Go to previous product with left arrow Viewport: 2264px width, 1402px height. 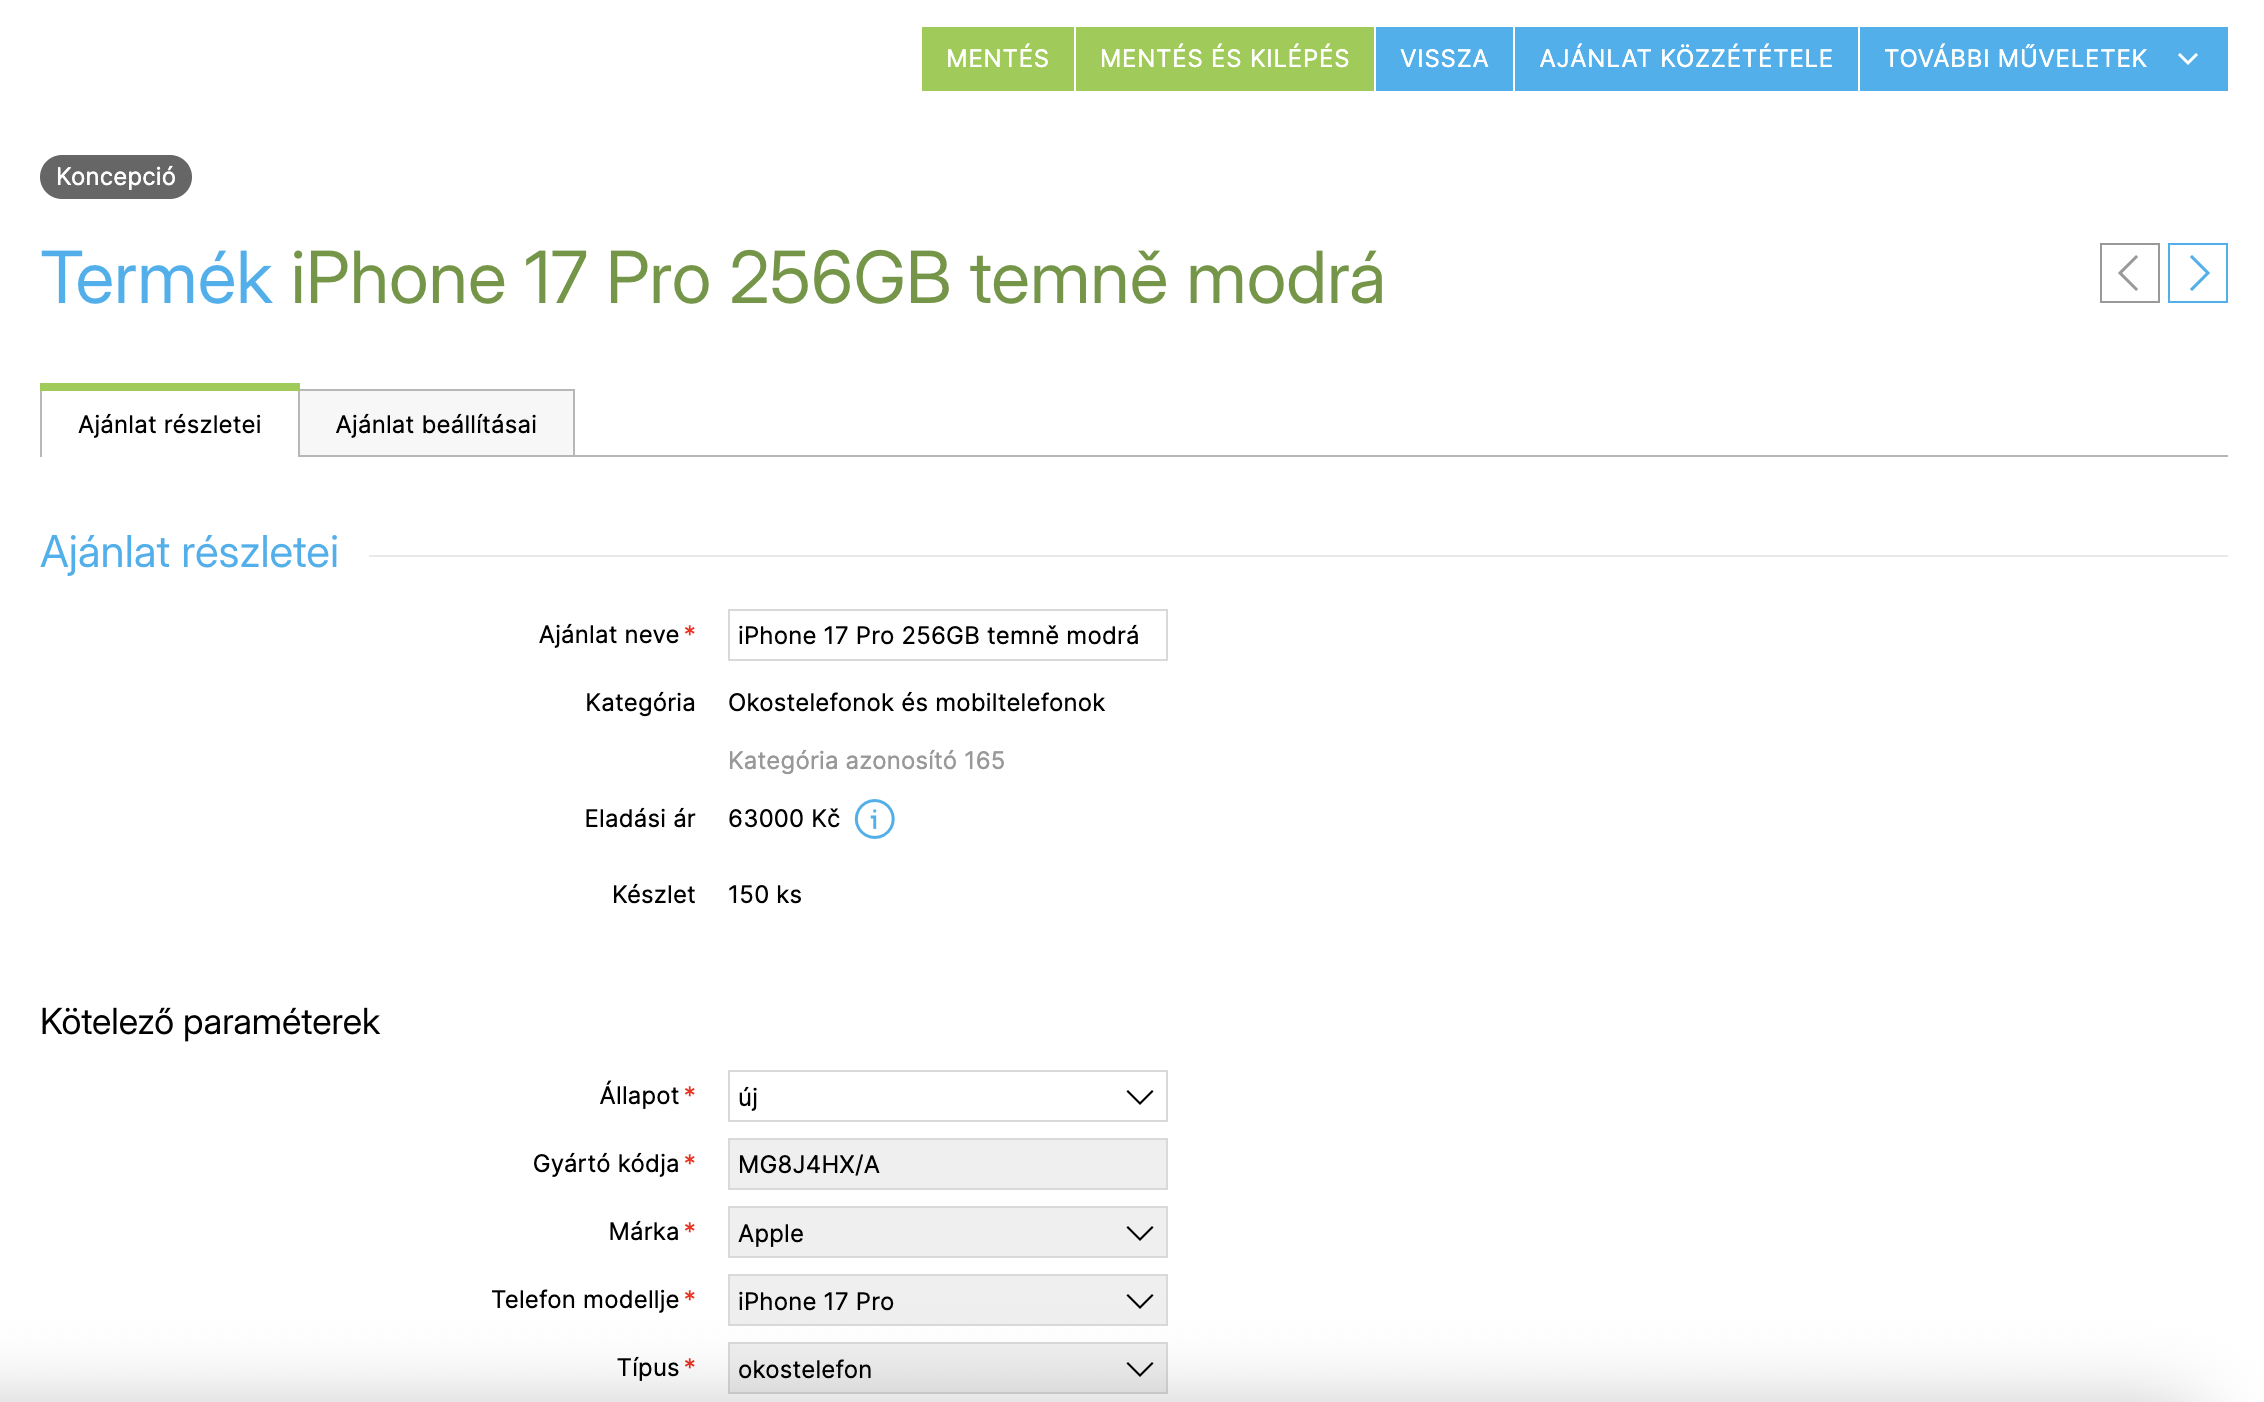coord(2129,273)
